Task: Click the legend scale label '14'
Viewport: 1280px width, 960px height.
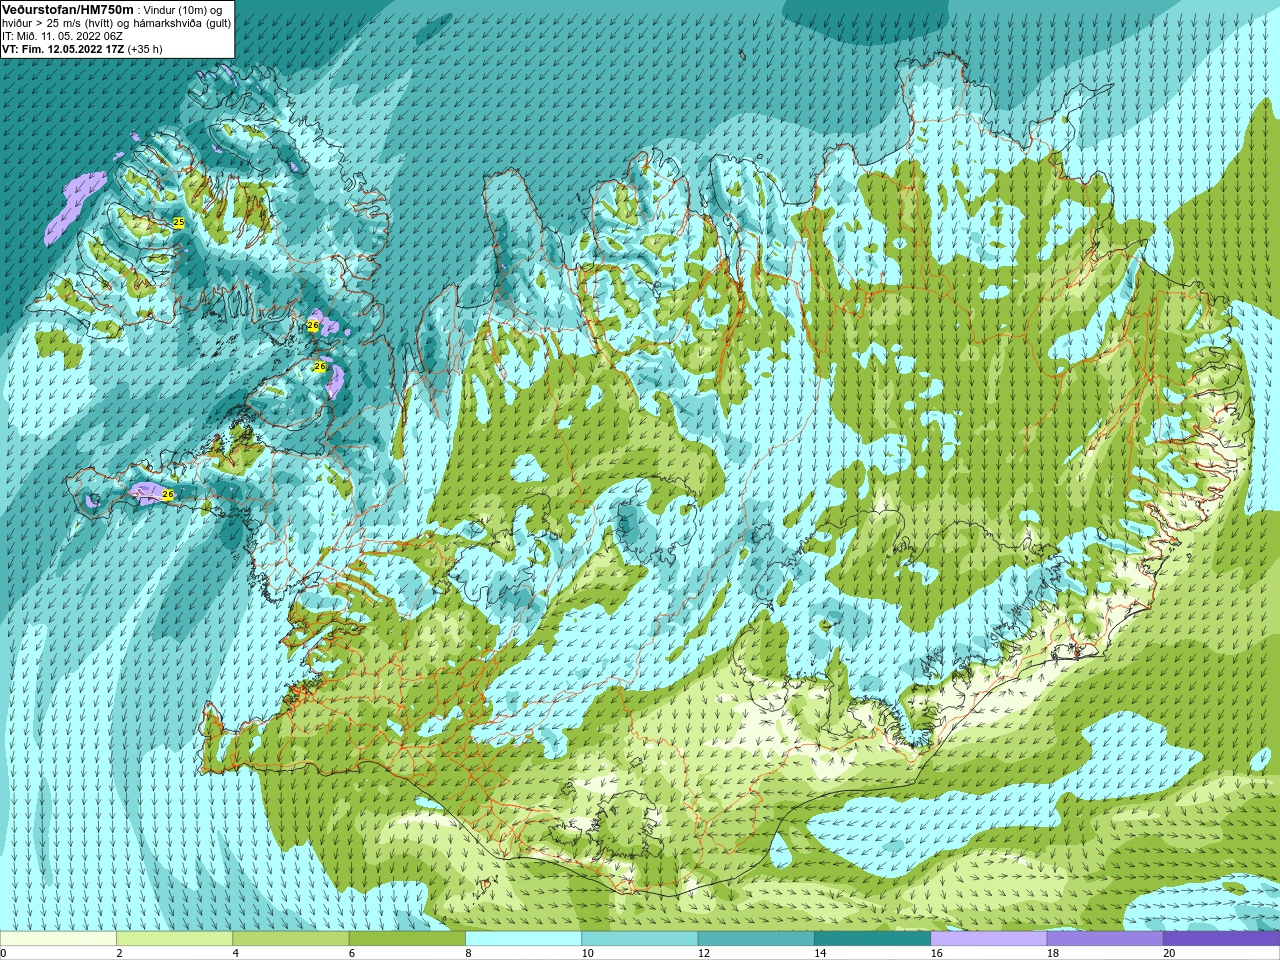Action: pos(820,953)
